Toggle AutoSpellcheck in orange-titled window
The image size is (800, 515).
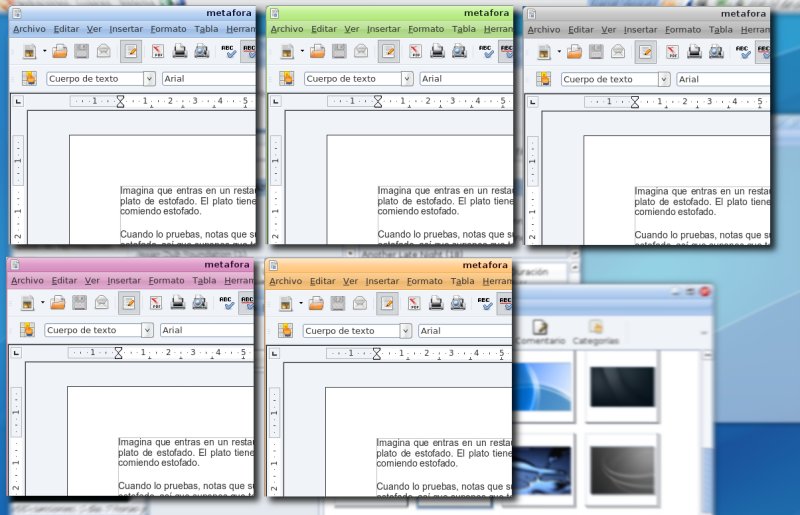pyautogui.click(x=505, y=304)
